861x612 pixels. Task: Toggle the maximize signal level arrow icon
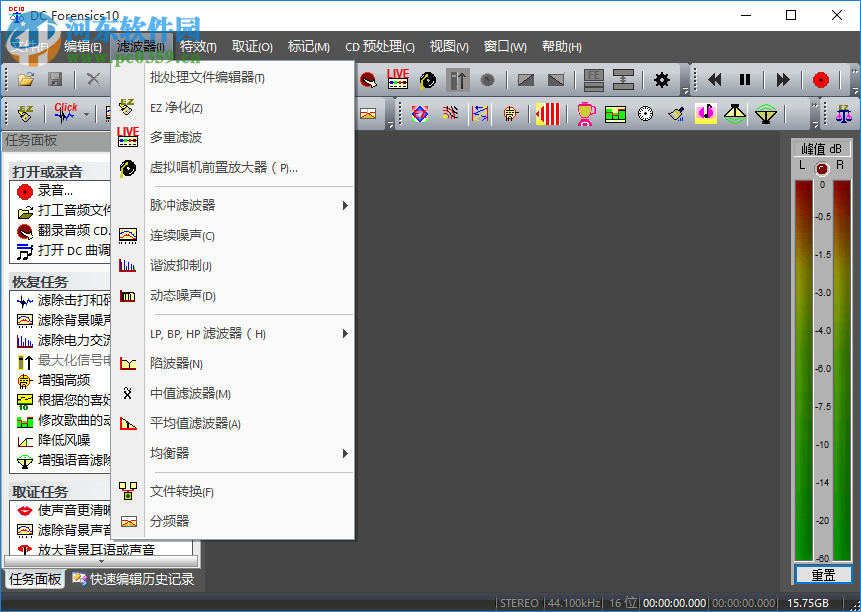[x=458, y=80]
